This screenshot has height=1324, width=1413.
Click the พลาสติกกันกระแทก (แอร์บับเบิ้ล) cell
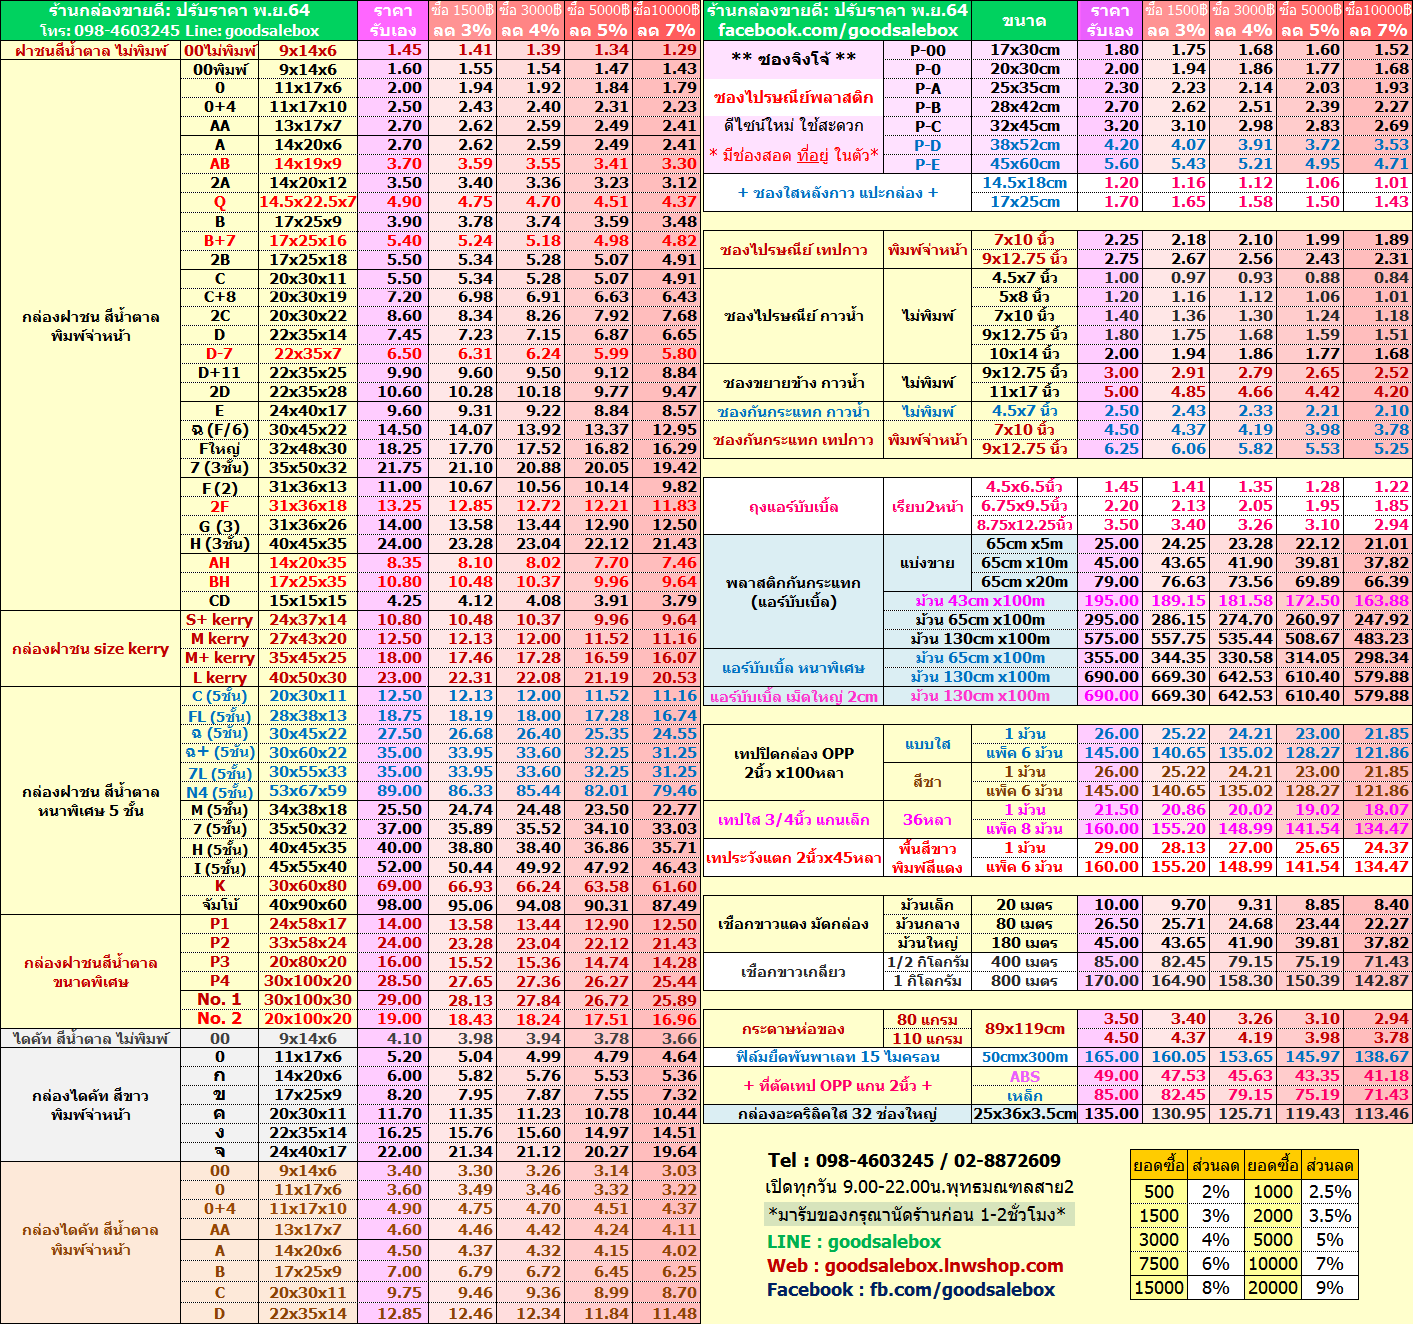pos(793,592)
